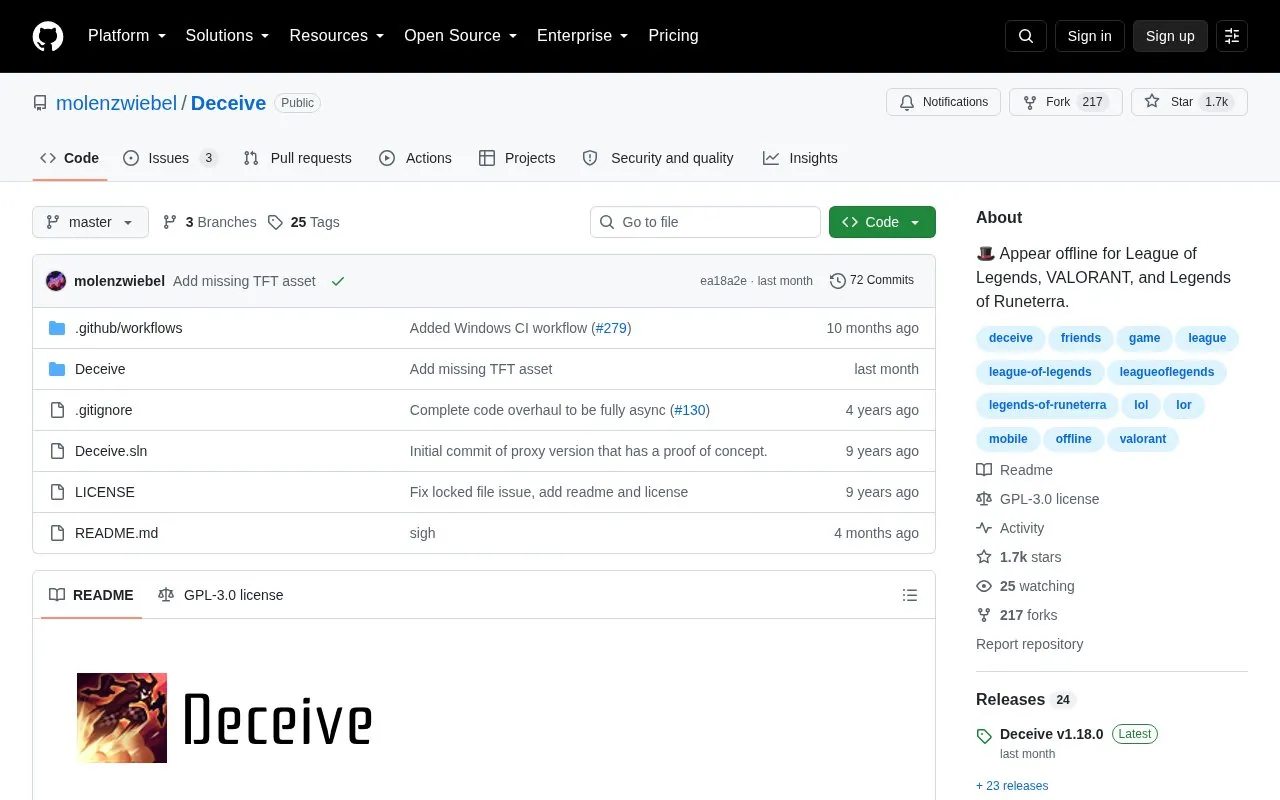
Task: Open the search magnifier button
Action: (1026, 36)
